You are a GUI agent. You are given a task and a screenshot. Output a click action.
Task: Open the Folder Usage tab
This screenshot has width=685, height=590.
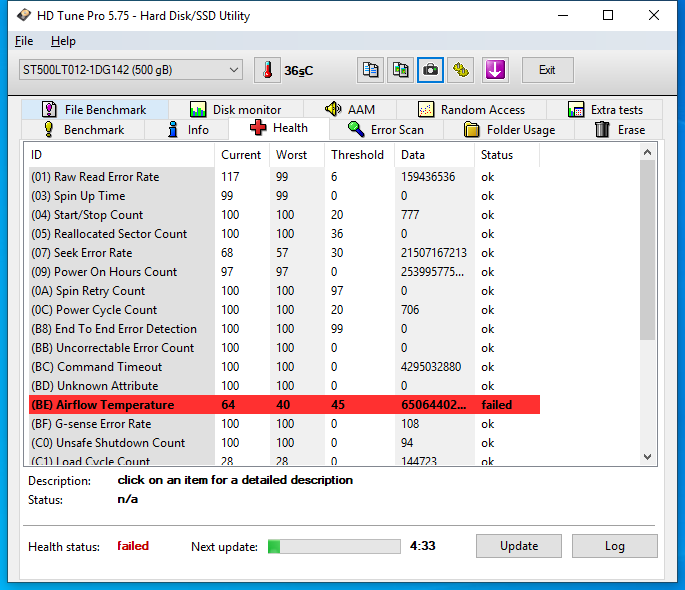[x=509, y=130]
